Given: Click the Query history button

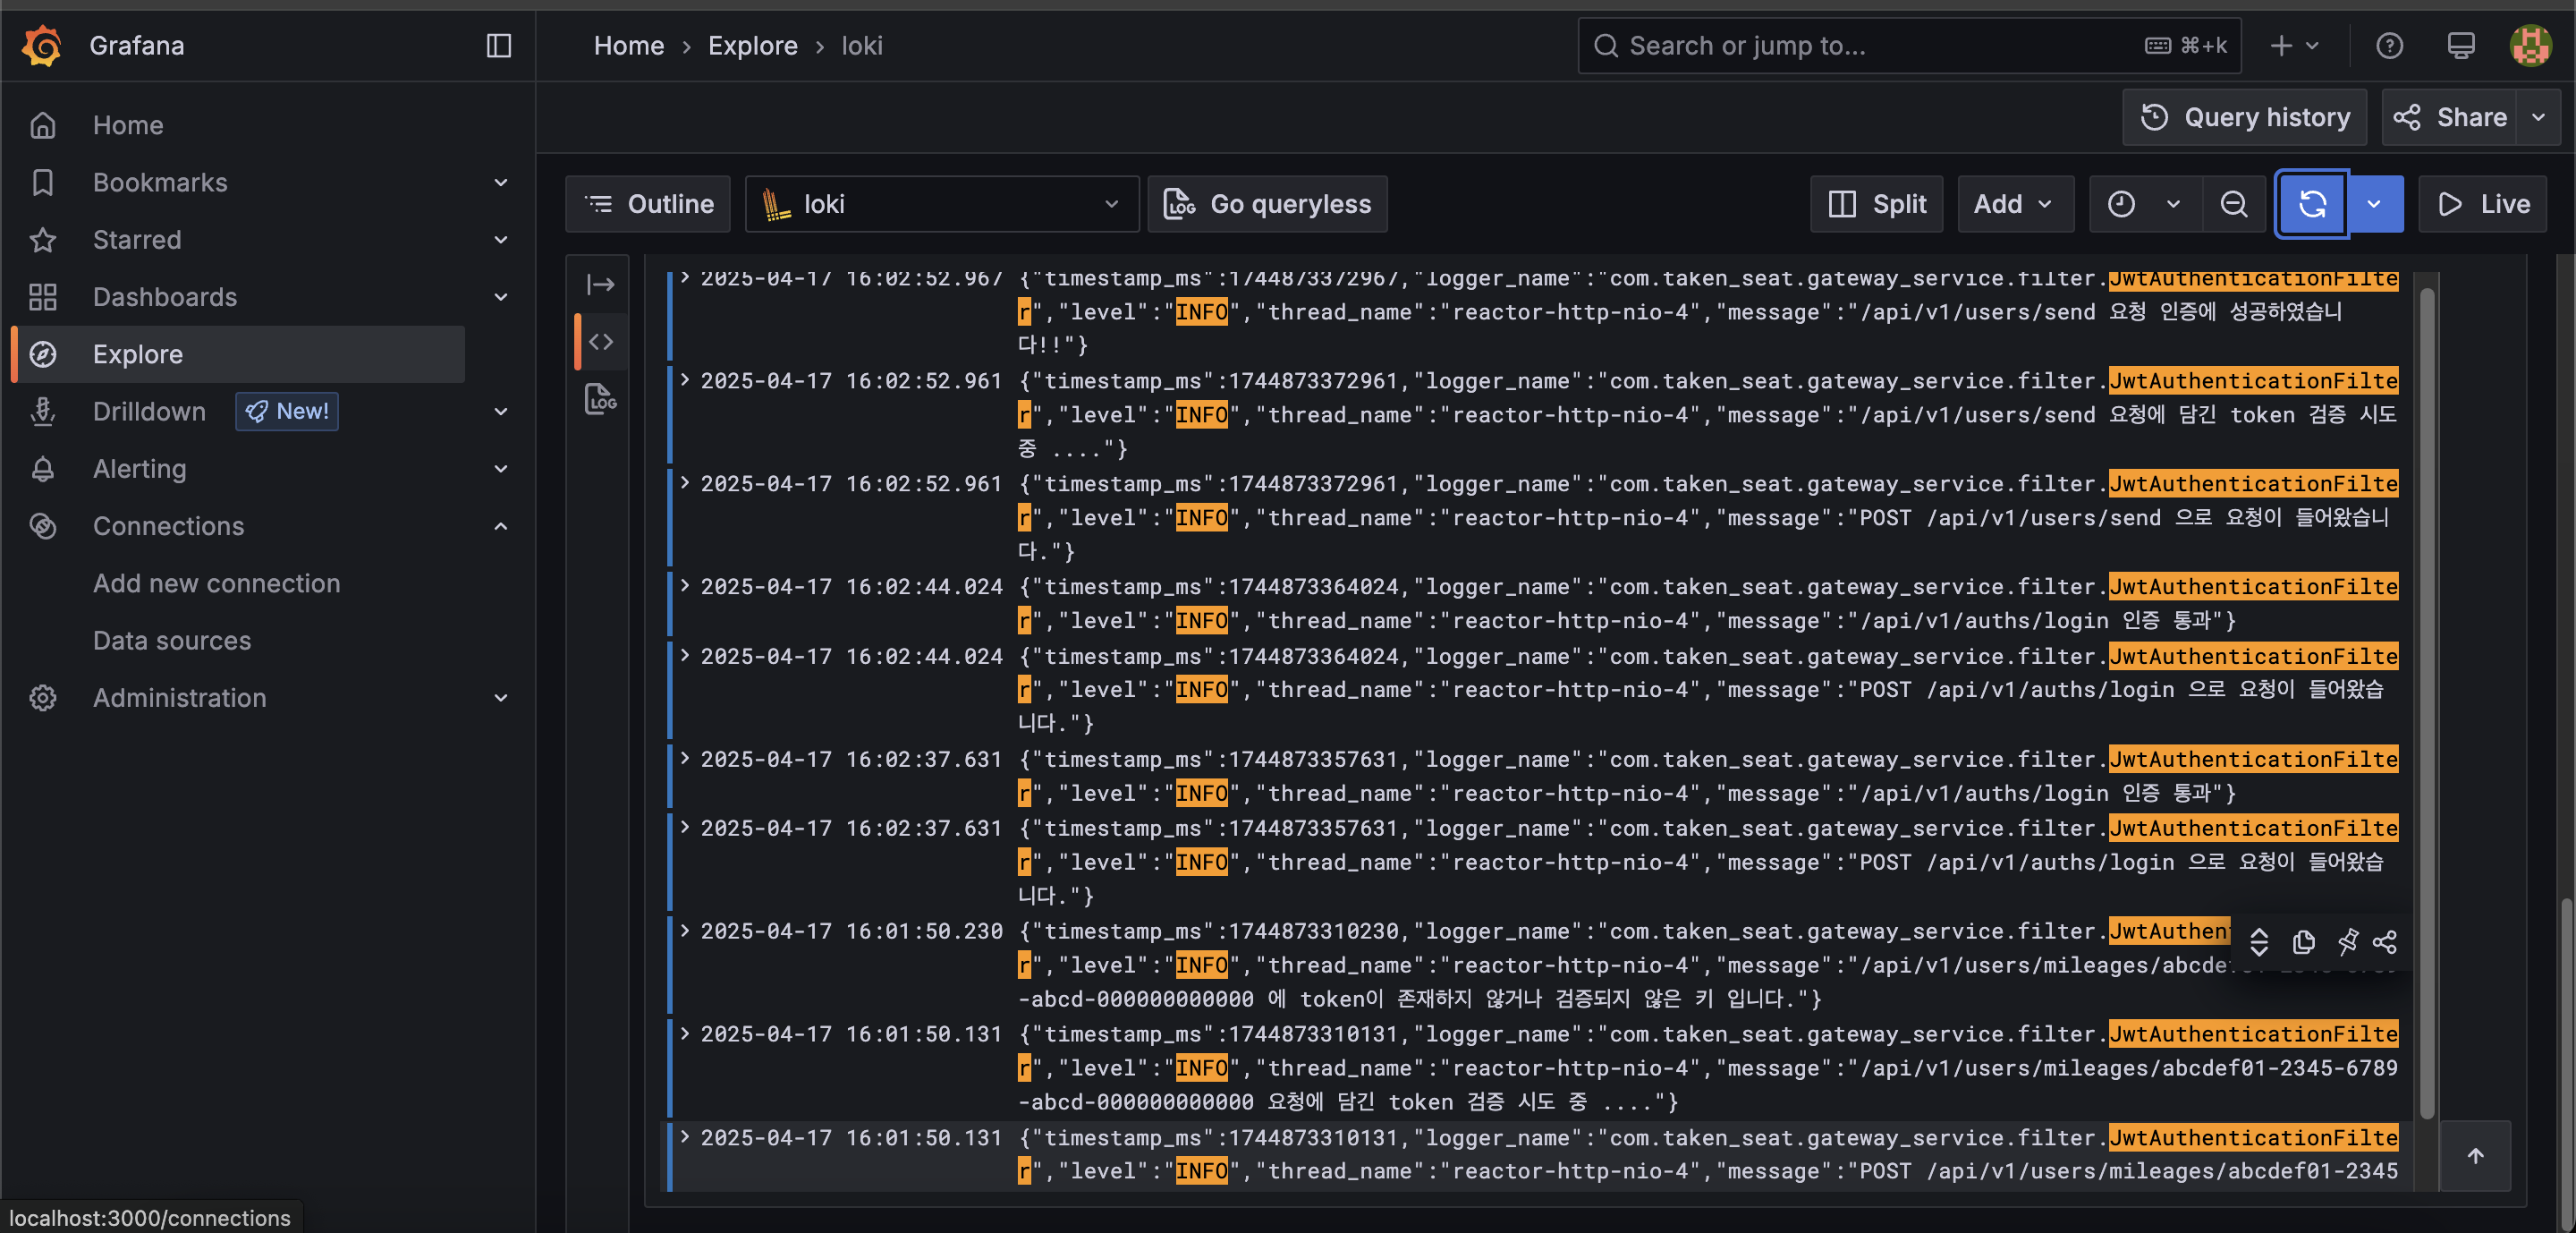Looking at the screenshot, I should (2244, 117).
